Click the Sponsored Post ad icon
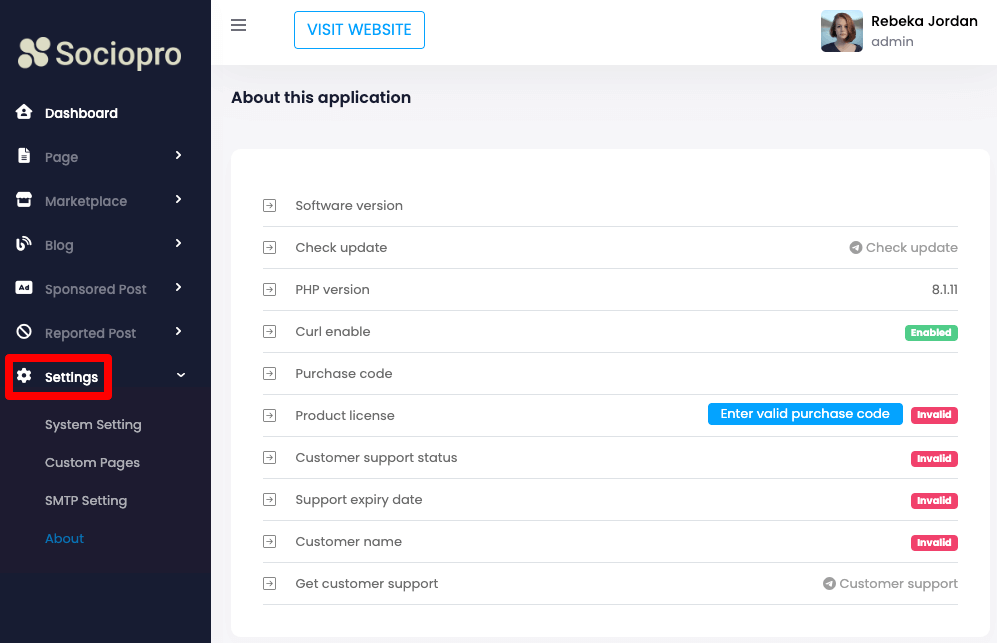 pyautogui.click(x=24, y=288)
